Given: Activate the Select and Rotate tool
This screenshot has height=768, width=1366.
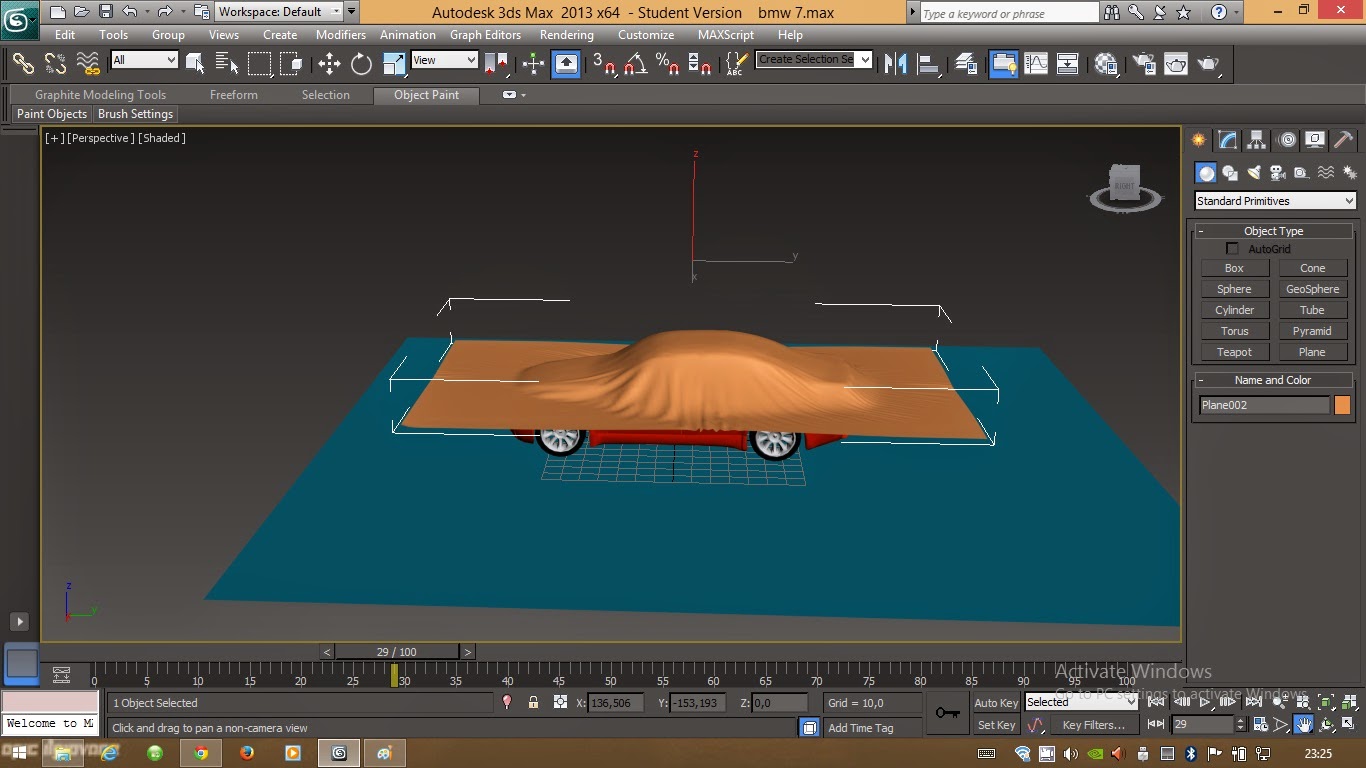Looking at the screenshot, I should click(361, 64).
